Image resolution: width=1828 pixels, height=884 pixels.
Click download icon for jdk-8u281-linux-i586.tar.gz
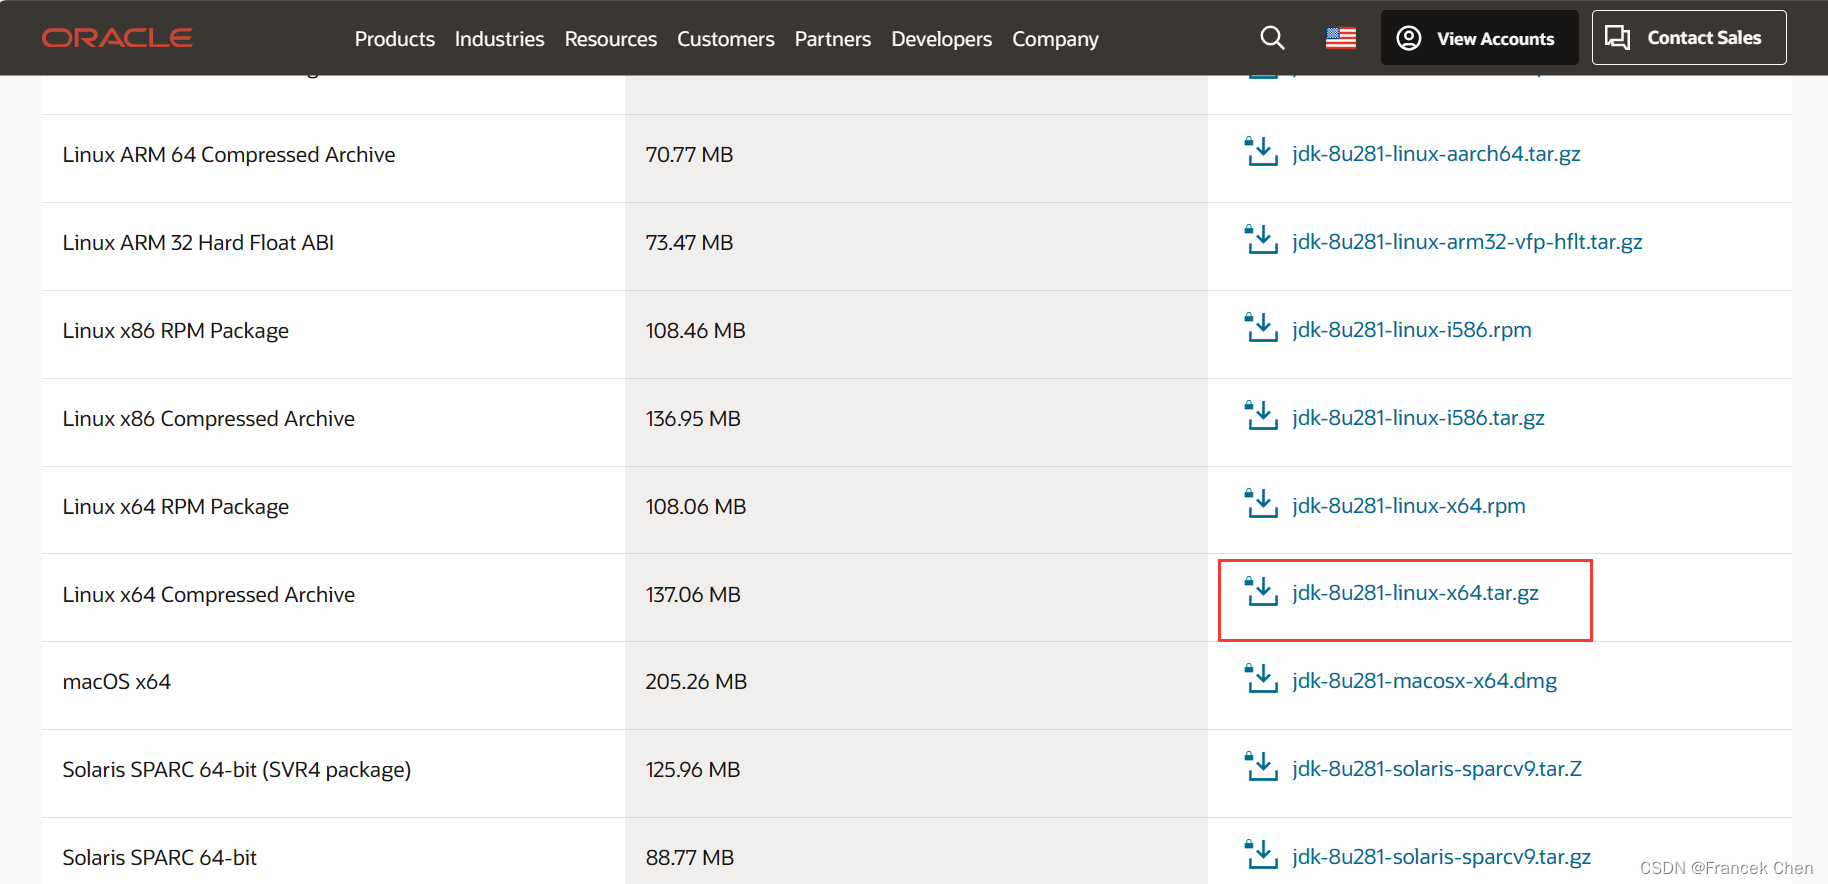coord(1261,416)
